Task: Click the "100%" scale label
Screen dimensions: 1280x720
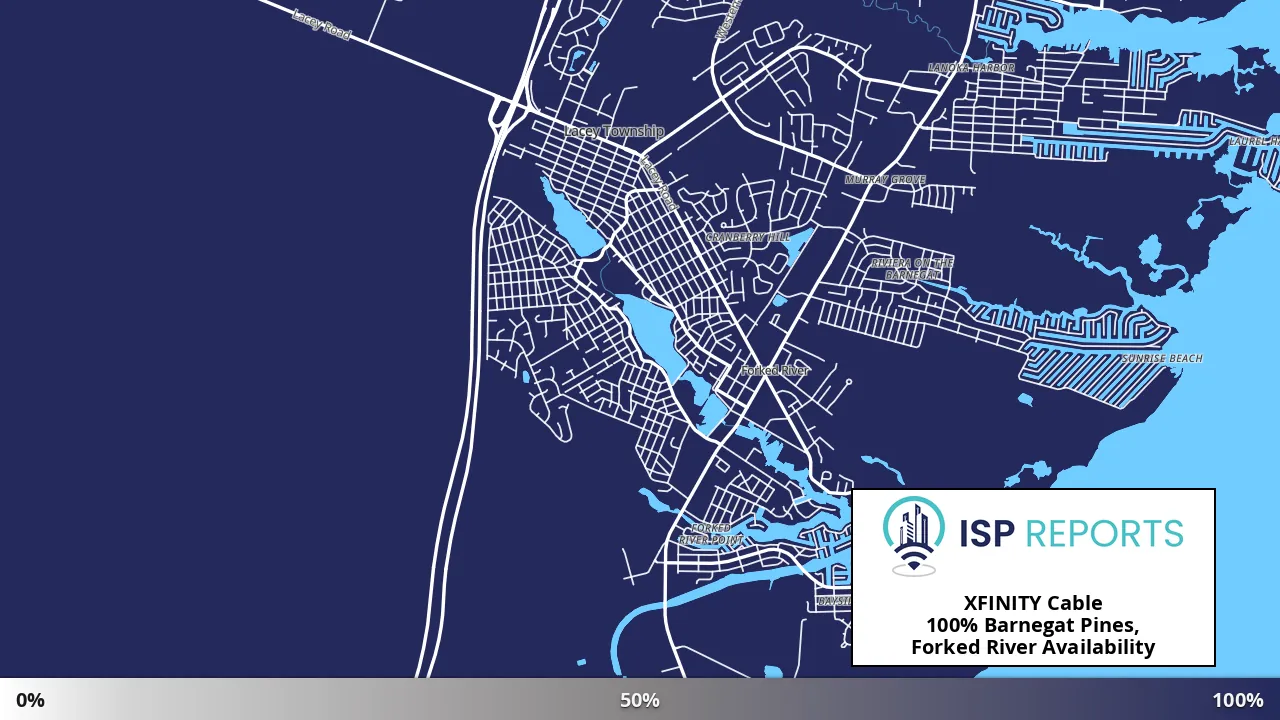Action: 1238,700
